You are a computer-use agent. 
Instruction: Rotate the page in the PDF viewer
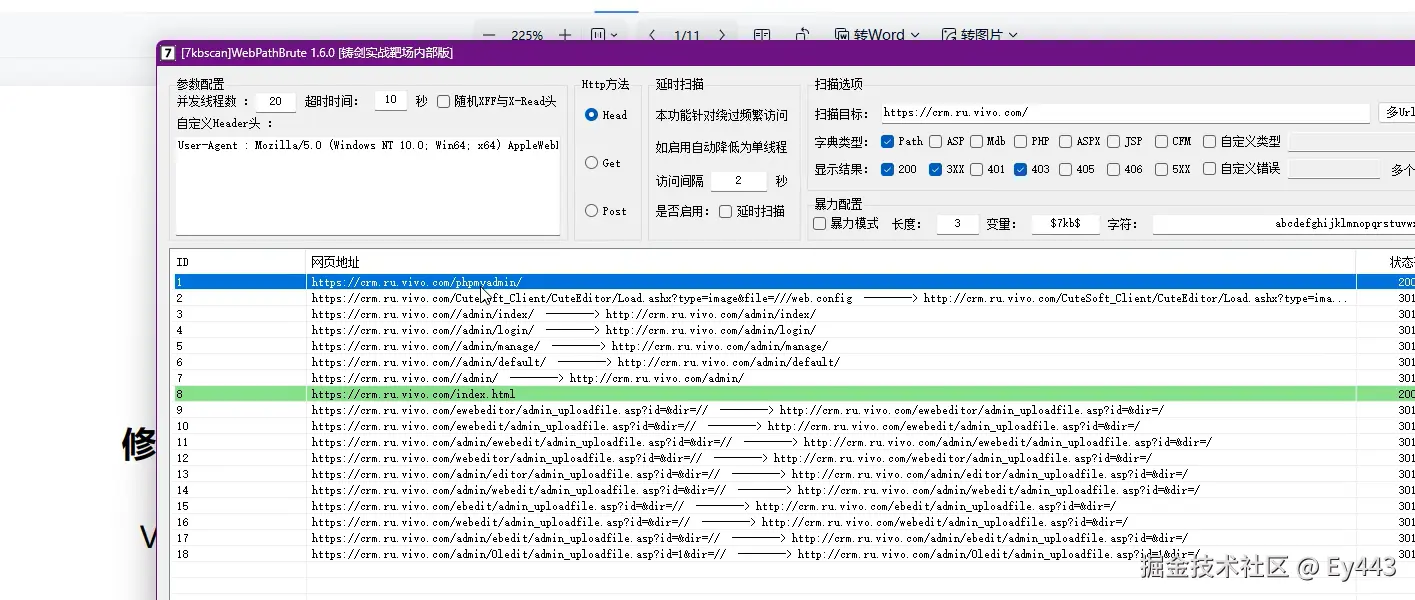pyautogui.click(x=802, y=35)
